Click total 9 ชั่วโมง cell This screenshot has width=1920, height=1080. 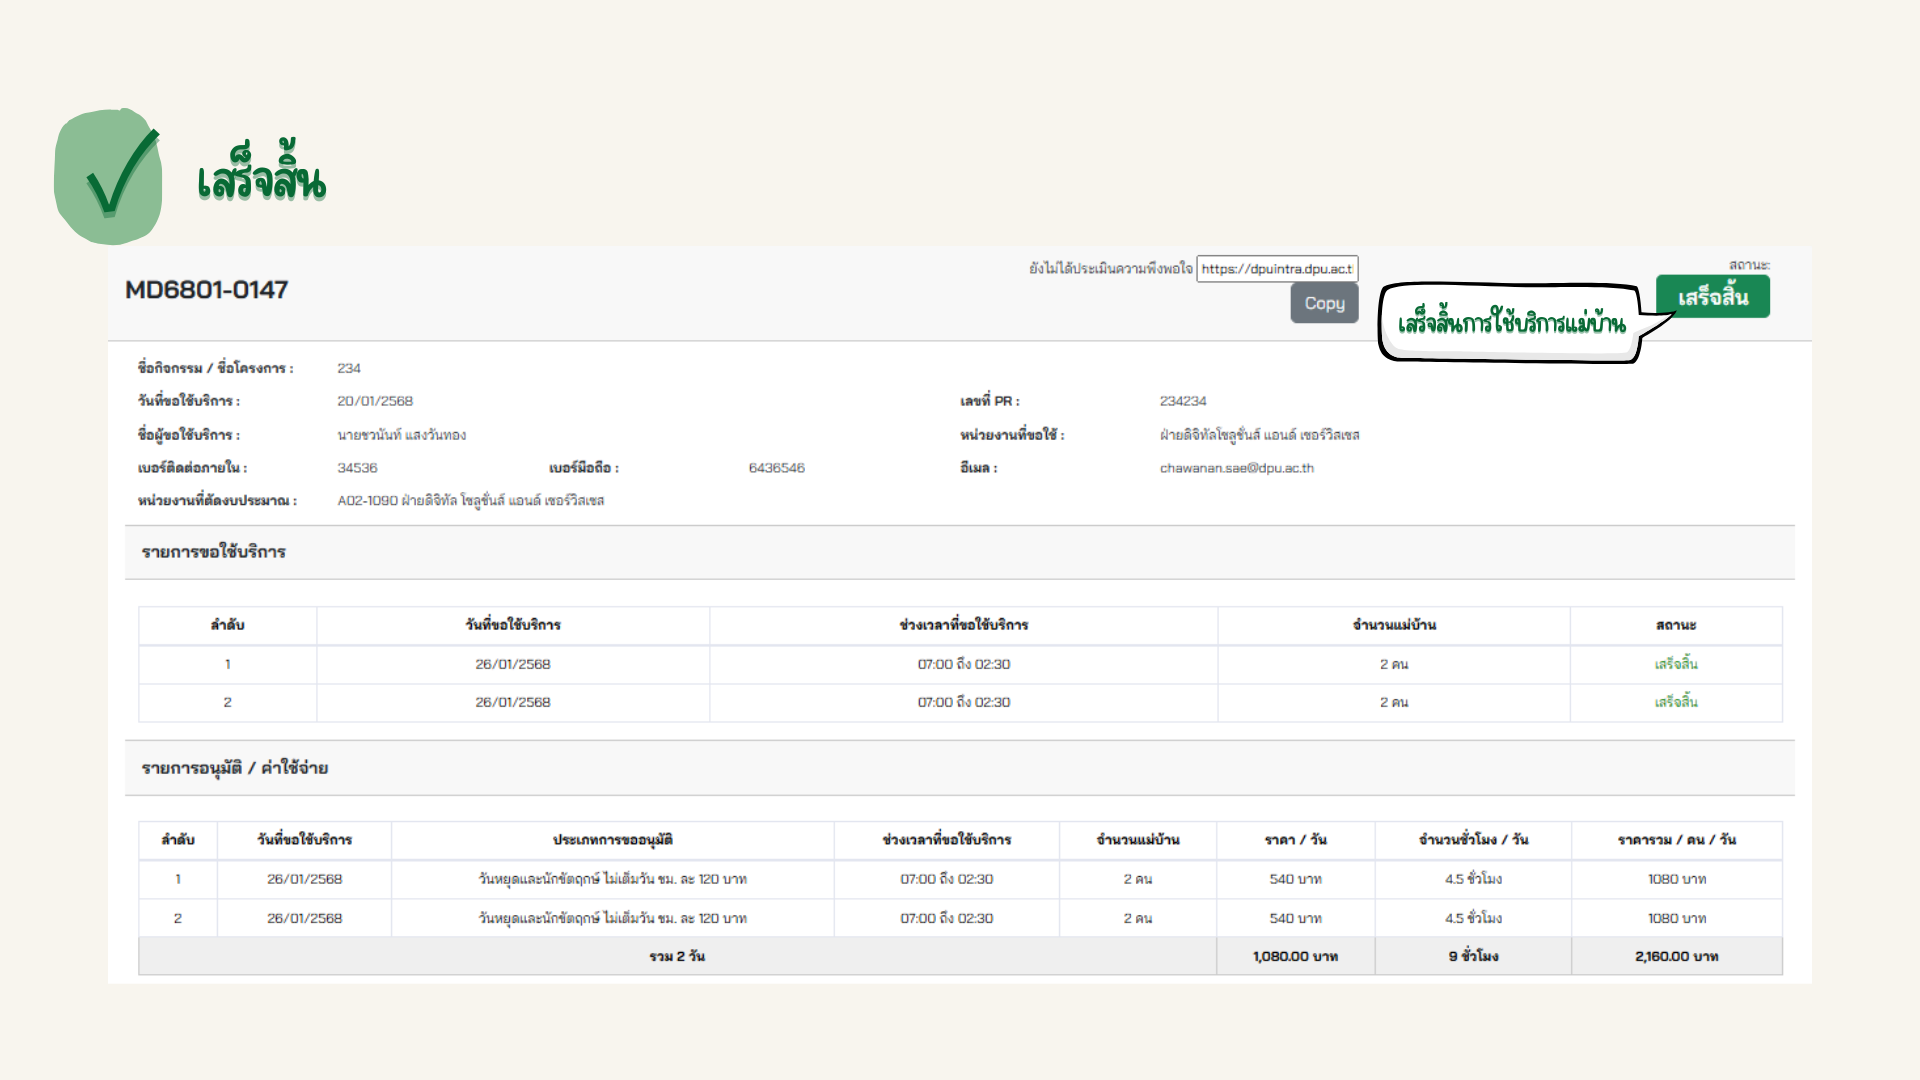pos(1473,957)
